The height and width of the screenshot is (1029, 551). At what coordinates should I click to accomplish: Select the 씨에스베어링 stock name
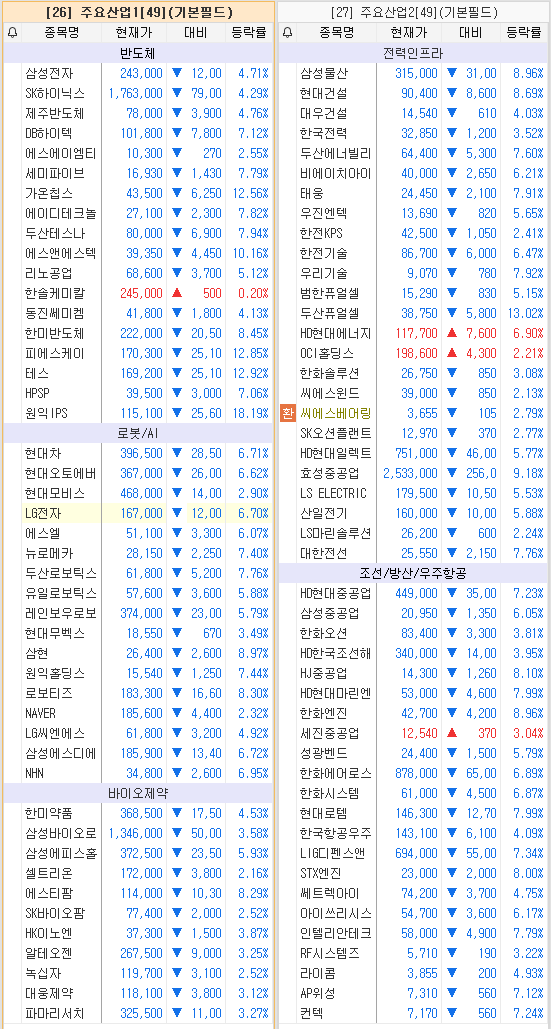click(x=335, y=413)
